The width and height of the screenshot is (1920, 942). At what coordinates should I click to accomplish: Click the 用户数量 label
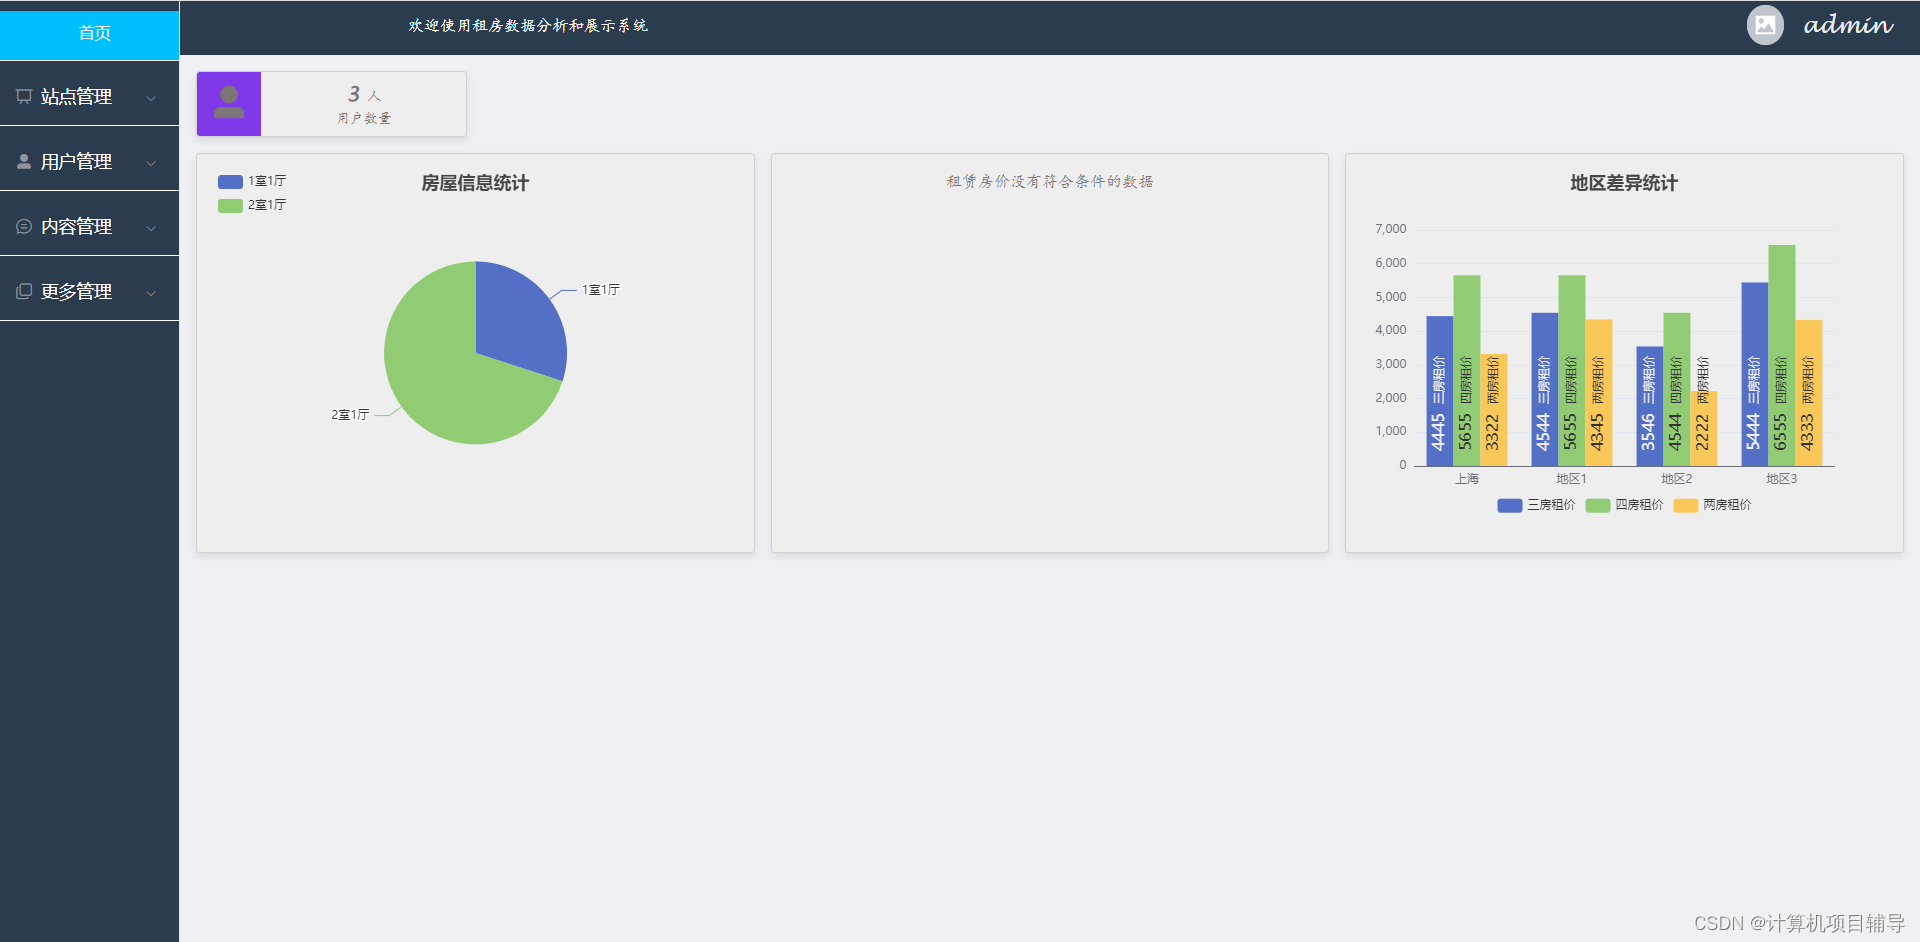click(x=364, y=118)
